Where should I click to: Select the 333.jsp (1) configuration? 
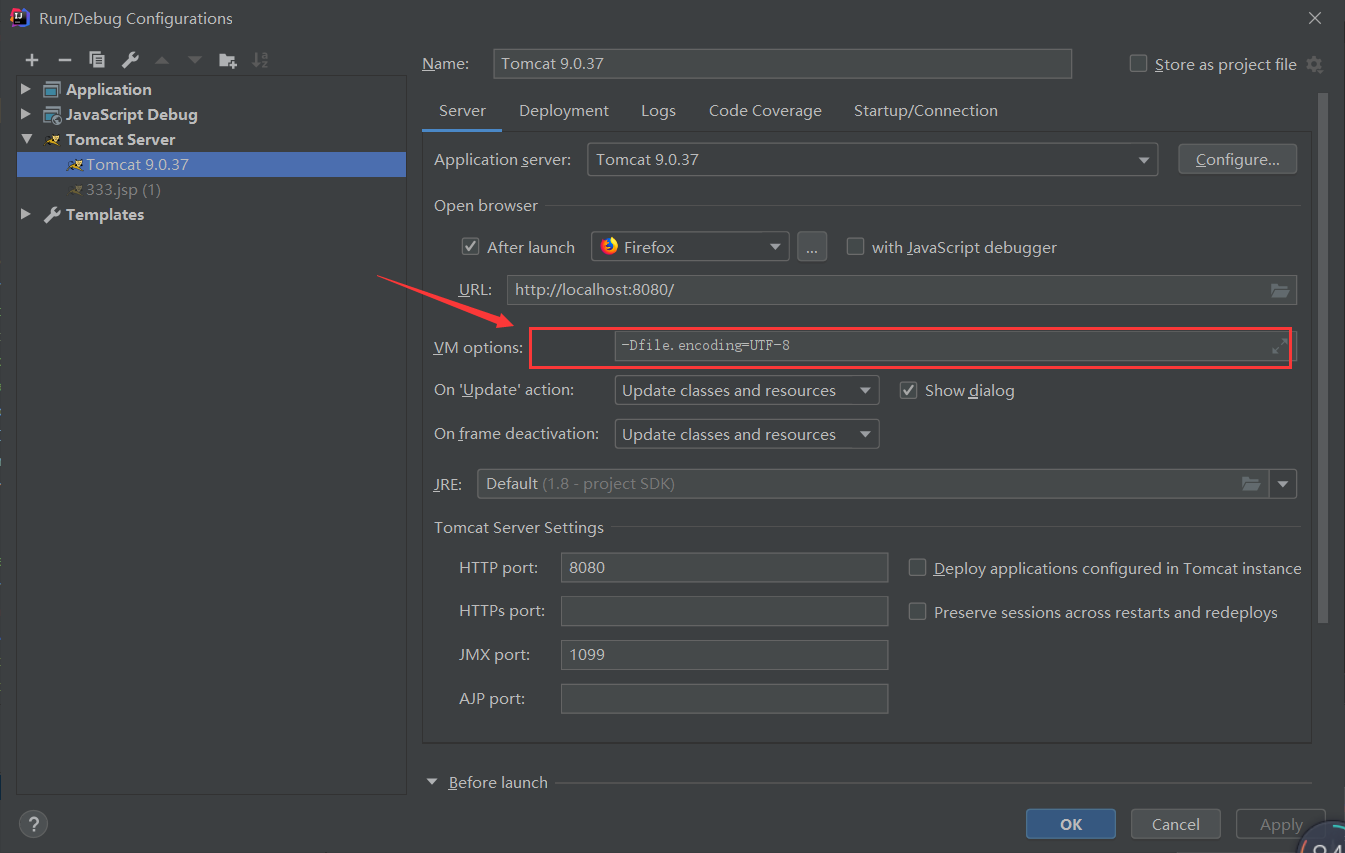pyautogui.click(x=211, y=189)
